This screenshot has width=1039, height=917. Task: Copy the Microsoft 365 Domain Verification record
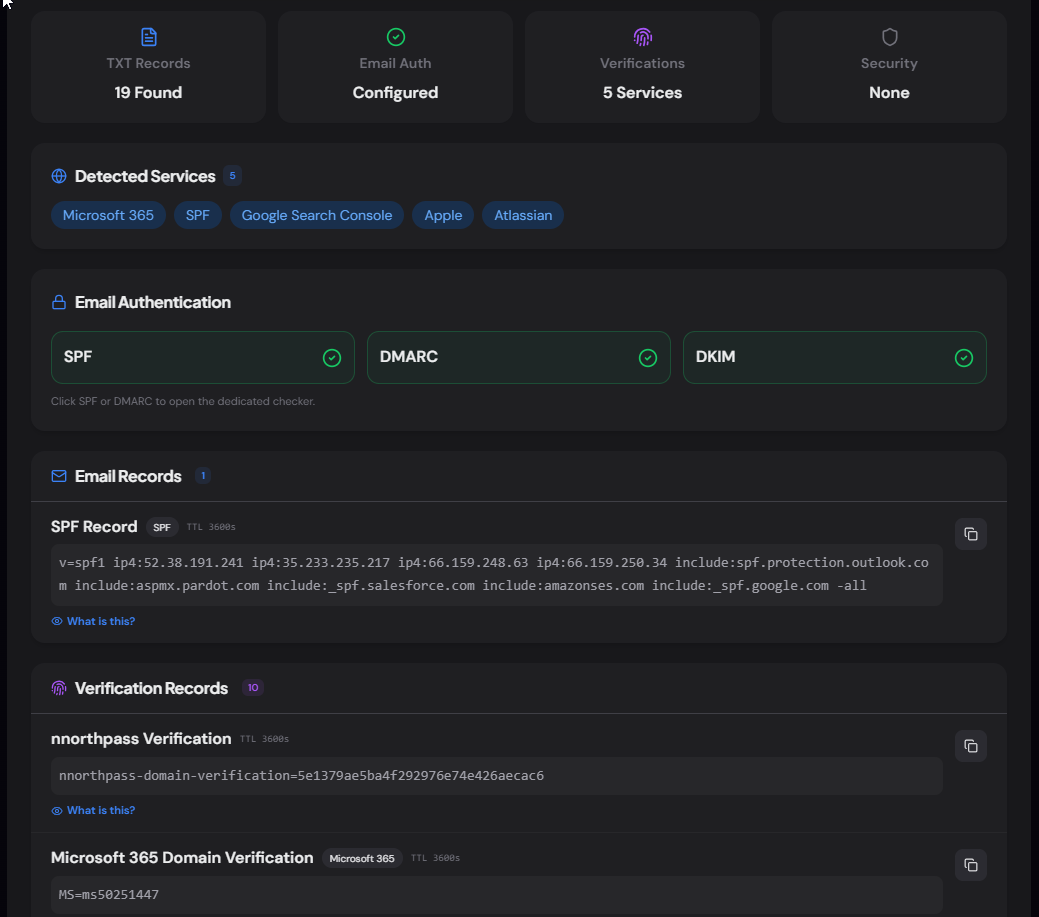[x=971, y=865]
